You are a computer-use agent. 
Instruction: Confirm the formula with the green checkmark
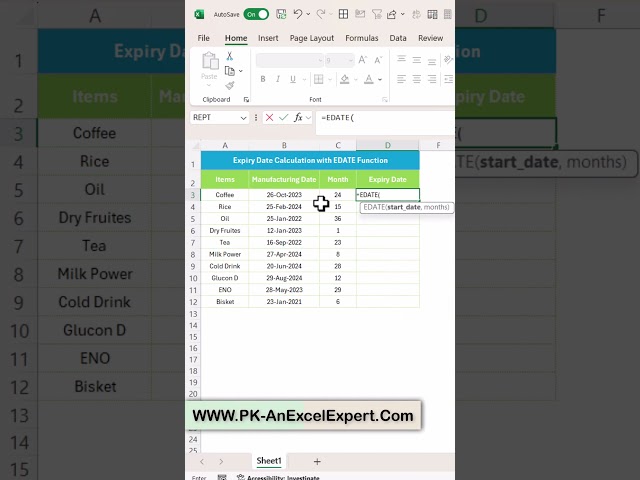(x=283, y=118)
